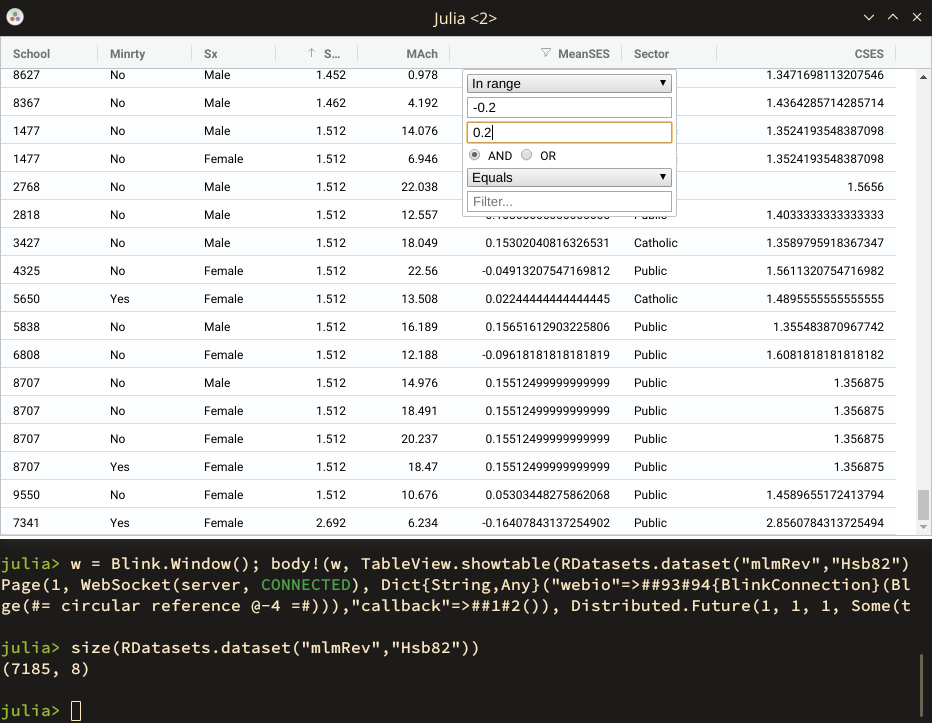Screen dimensions: 932x723
Task: Click MeanSES value -0.16407843137254902
Action: 546,523
